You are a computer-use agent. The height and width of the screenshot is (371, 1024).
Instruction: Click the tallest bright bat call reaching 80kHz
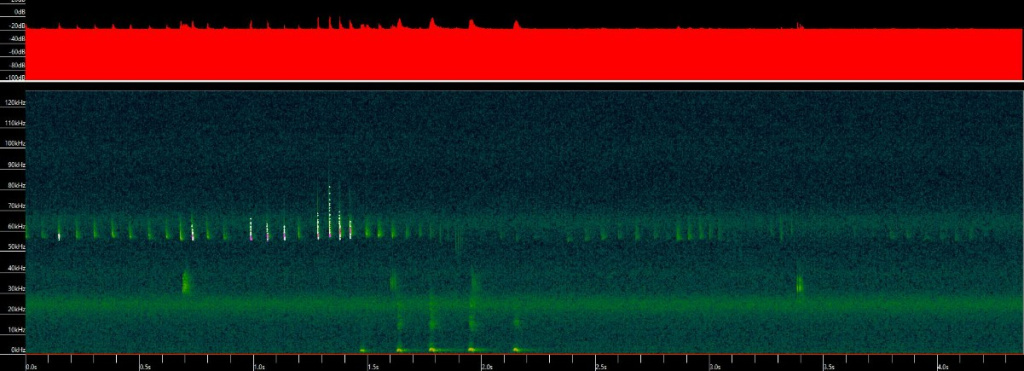coord(330,211)
